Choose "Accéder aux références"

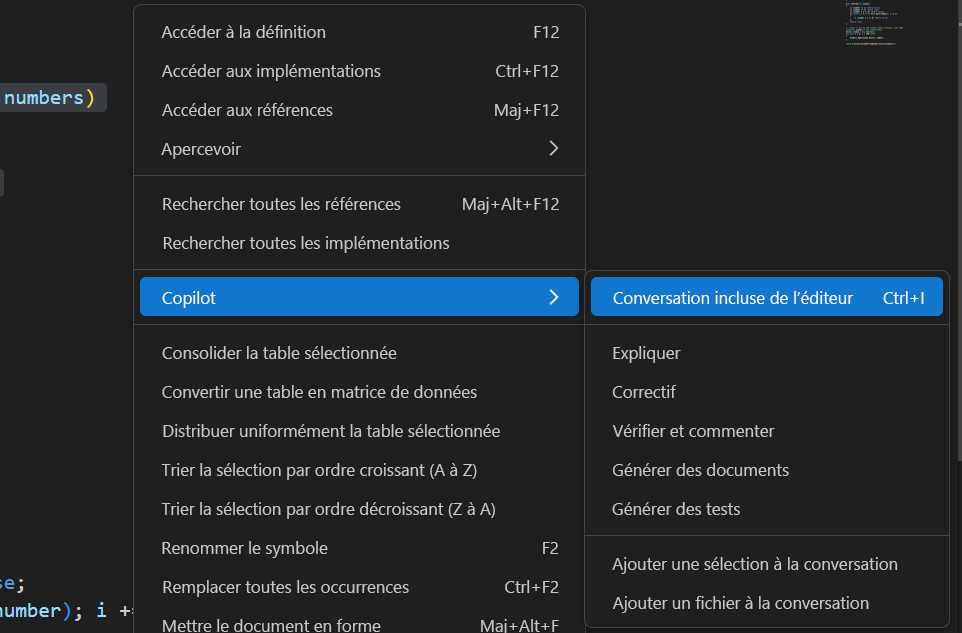pos(248,110)
